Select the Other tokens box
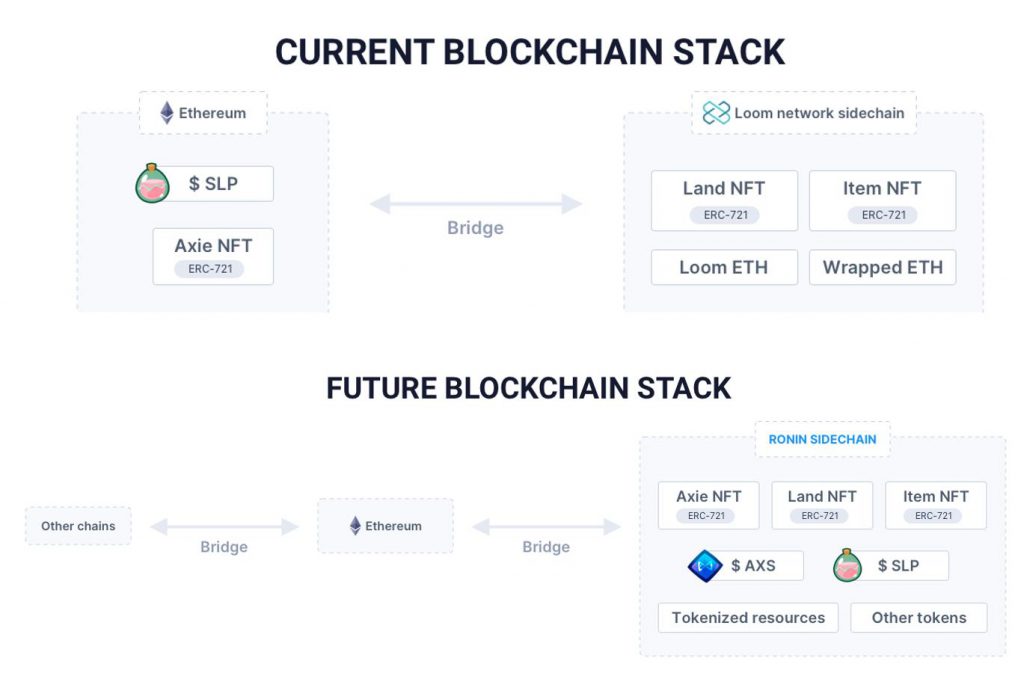Viewport: 1024px width, 676px height. click(x=919, y=617)
